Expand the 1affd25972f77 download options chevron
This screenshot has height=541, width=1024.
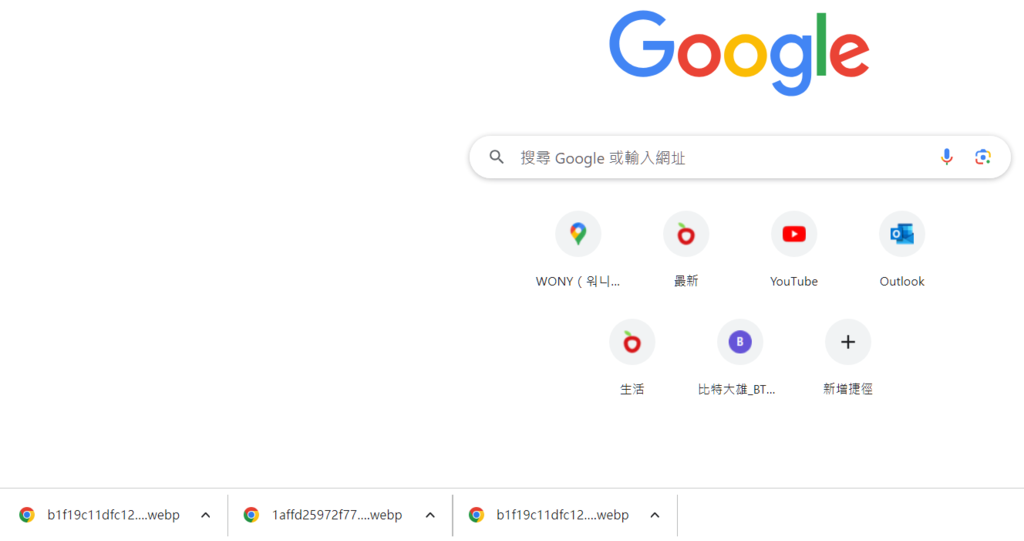click(430, 515)
